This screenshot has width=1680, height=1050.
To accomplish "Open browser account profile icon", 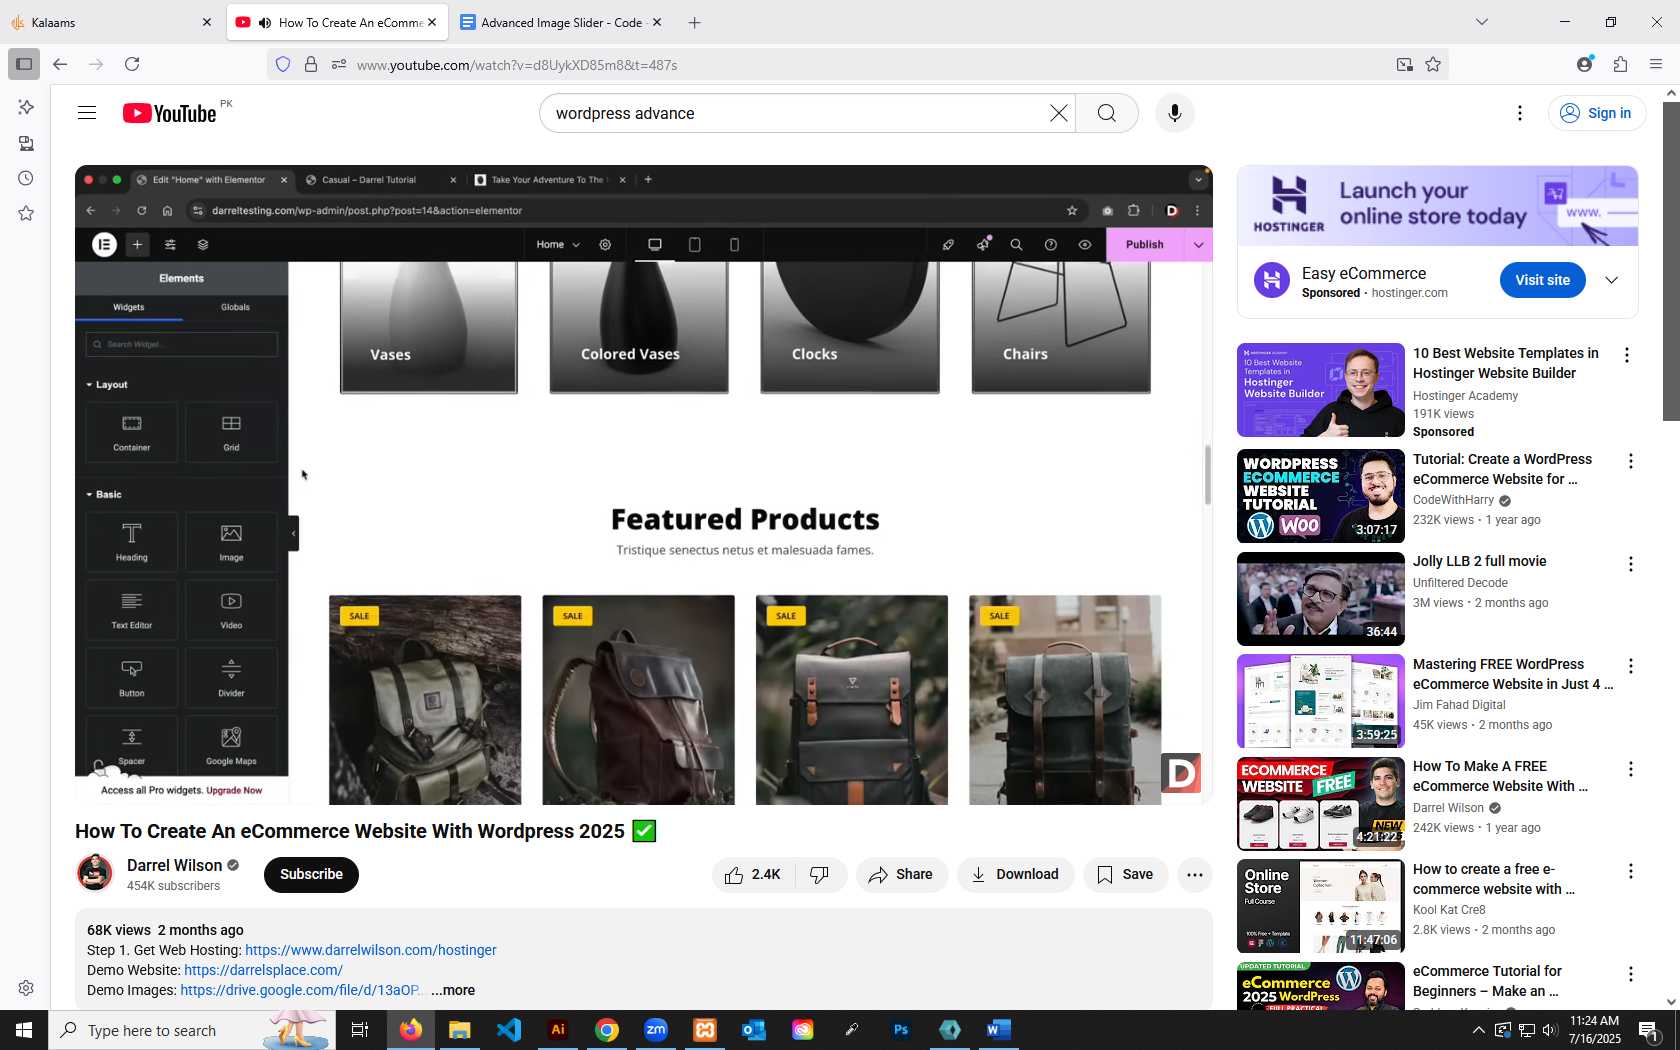I will point(1585,64).
